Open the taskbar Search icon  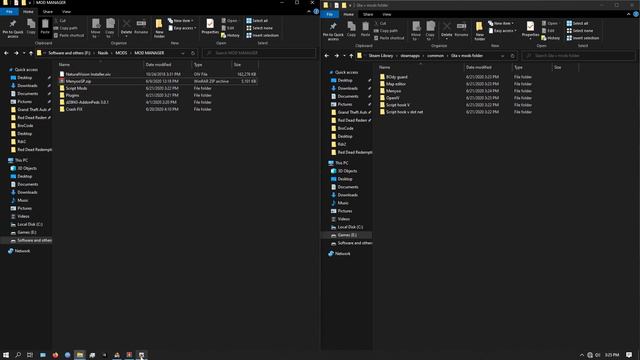tap(18, 355)
